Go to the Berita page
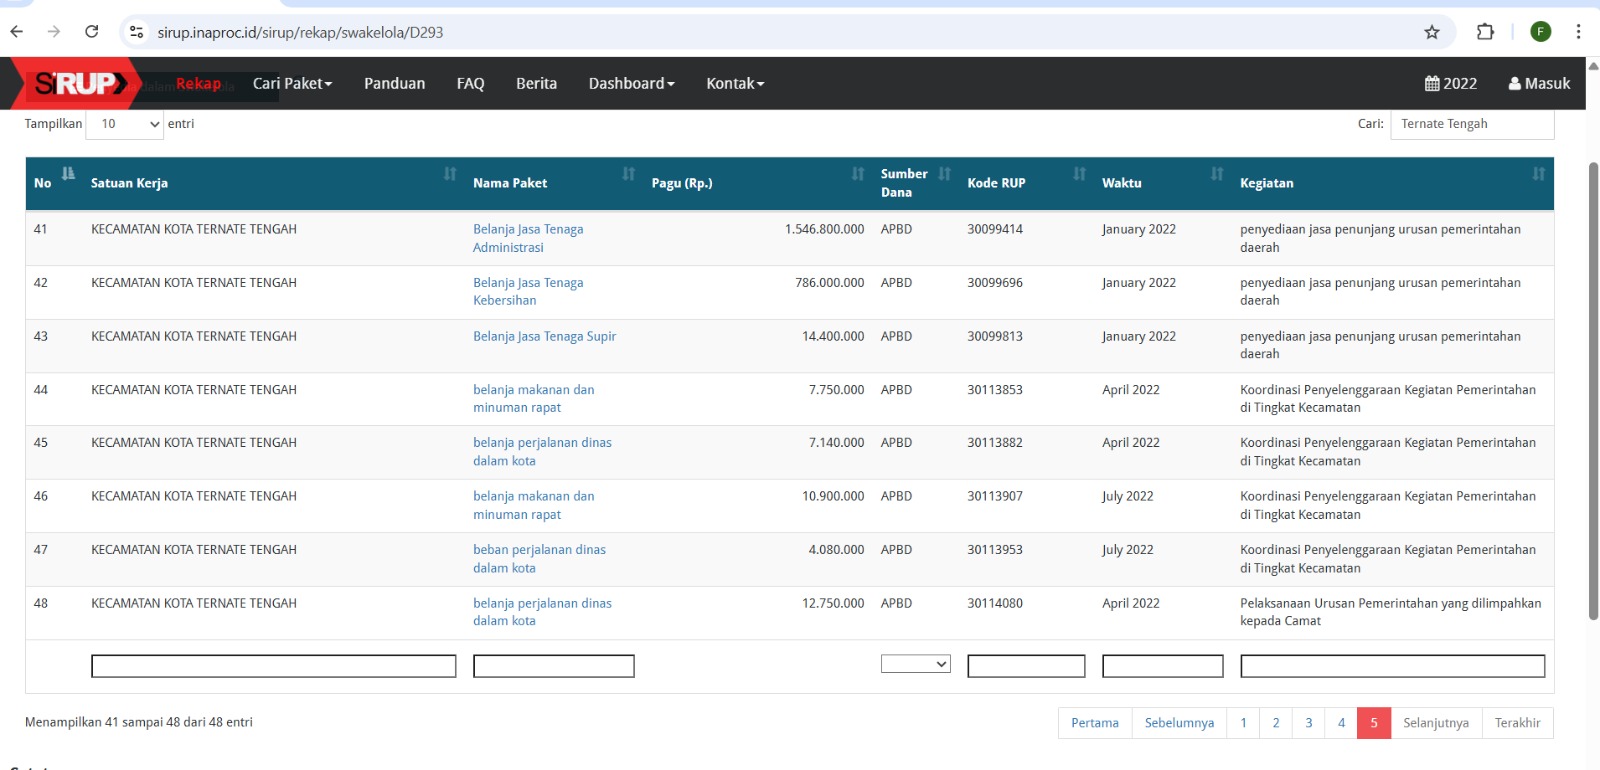This screenshot has height=770, width=1600. point(536,84)
